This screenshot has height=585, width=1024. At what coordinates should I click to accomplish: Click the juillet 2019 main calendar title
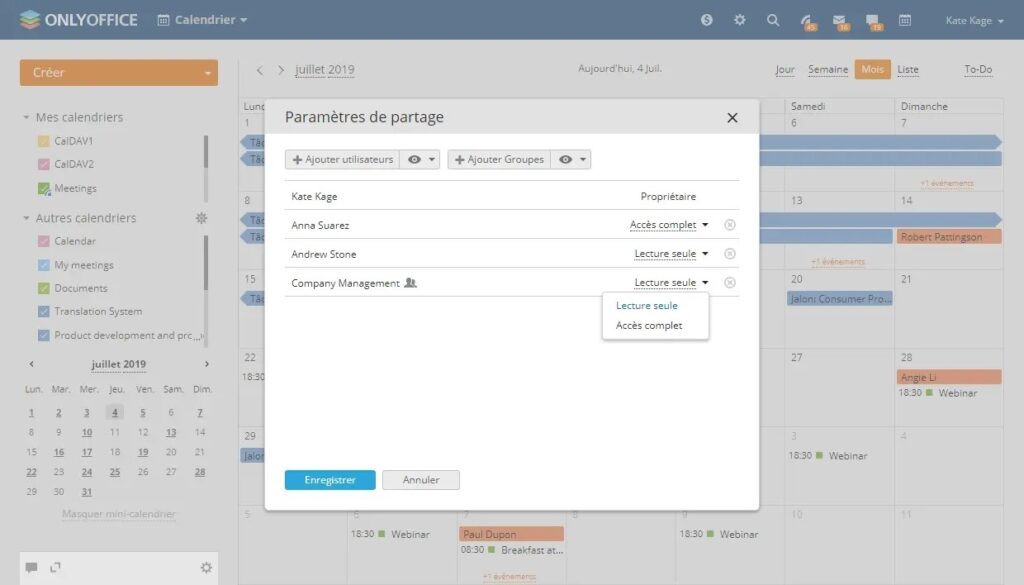[x=325, y=70]
